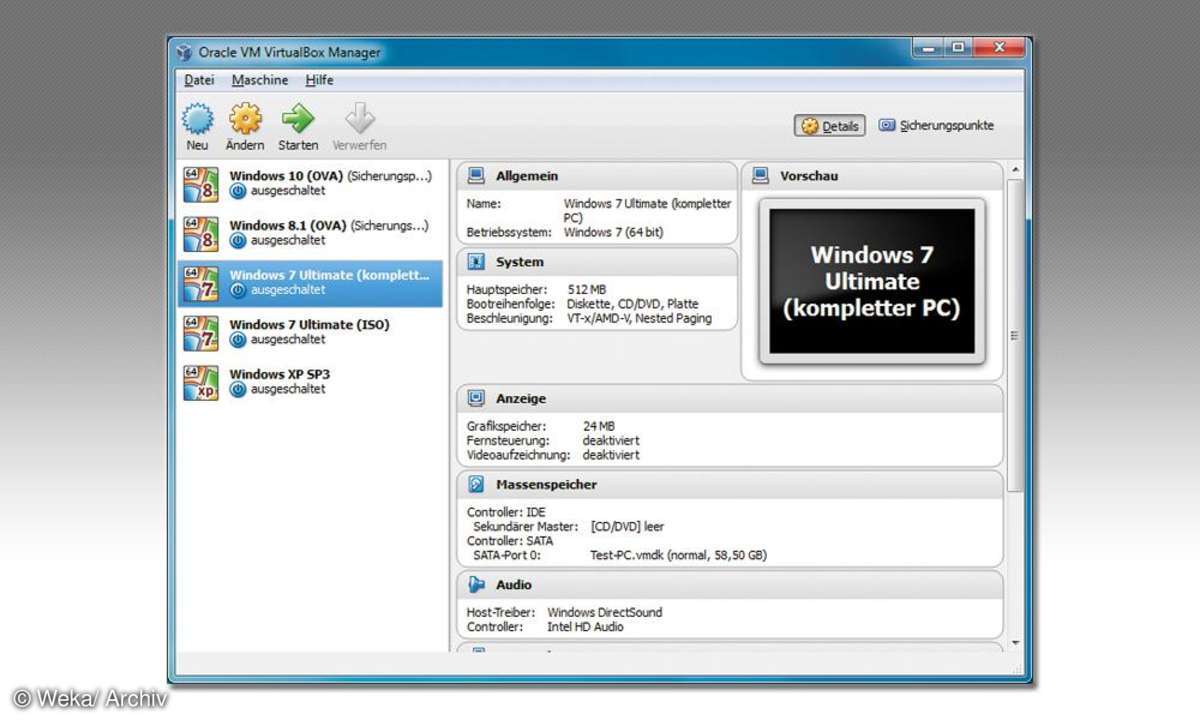Open the Massenspeicher settings header link
The image size is (1200, 720).
coord(546,484)
